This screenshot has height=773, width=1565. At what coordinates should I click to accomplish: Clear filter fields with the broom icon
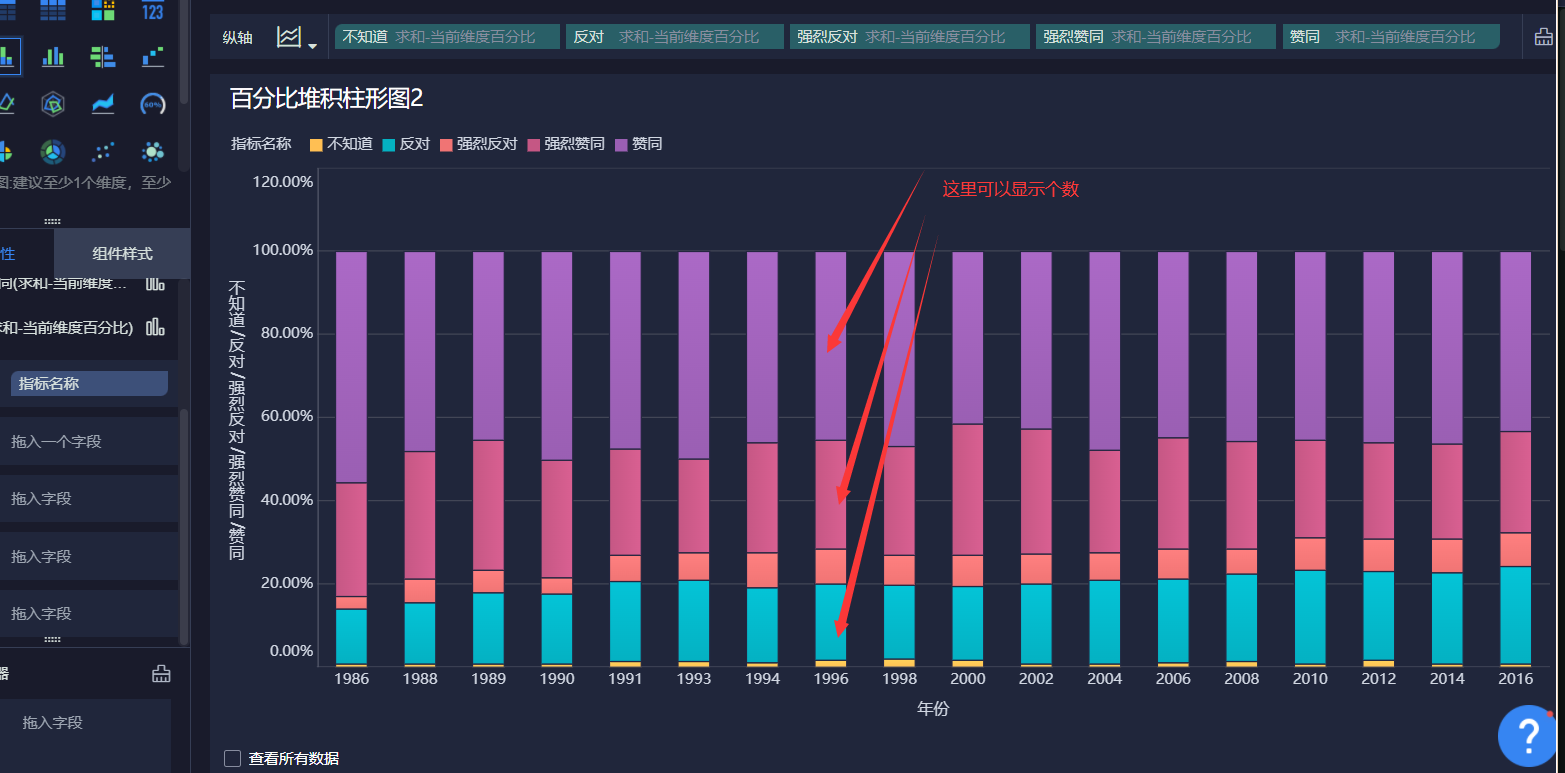[x=161, y=674]
